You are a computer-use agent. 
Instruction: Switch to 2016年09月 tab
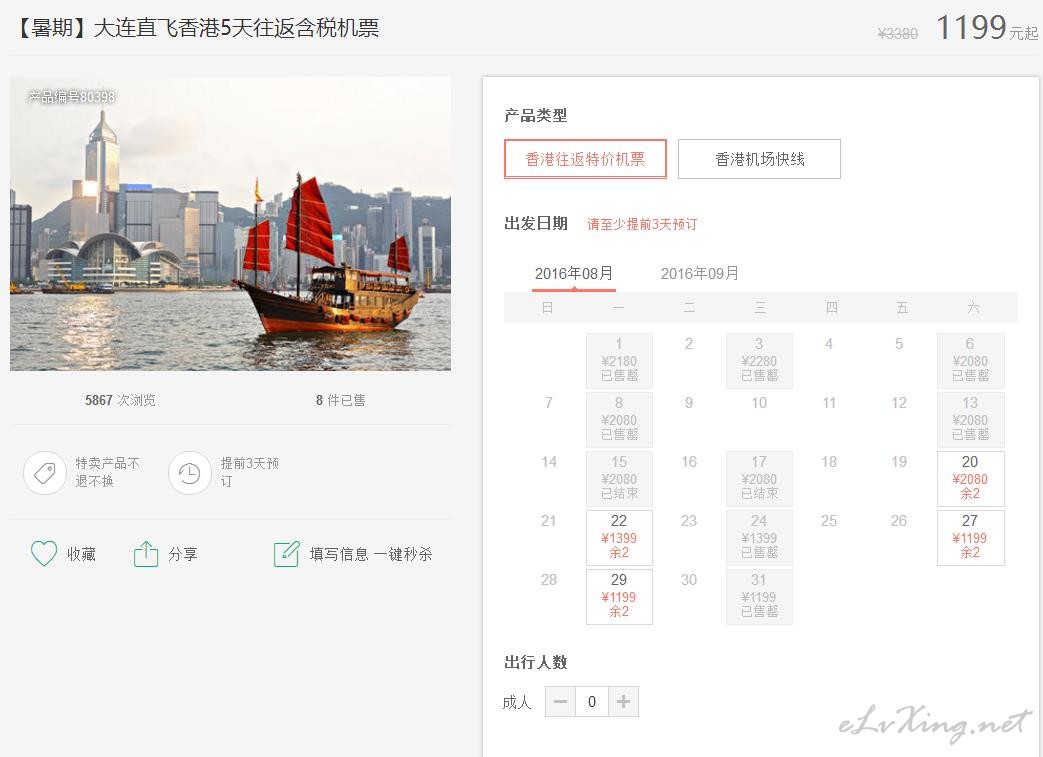coord(700,273)
